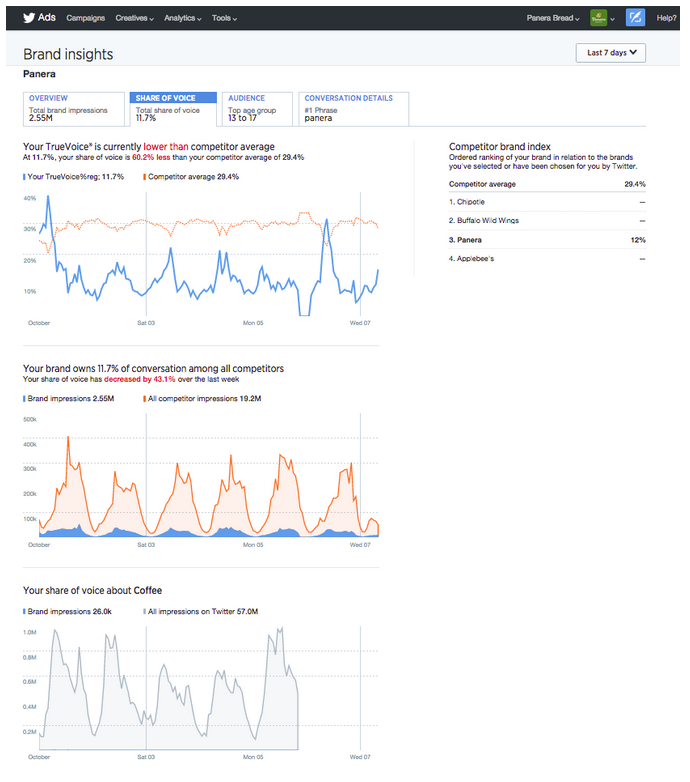690x782 pixels.
Task: Open the Panera Bread account dropdown
Action: point(555,18)
